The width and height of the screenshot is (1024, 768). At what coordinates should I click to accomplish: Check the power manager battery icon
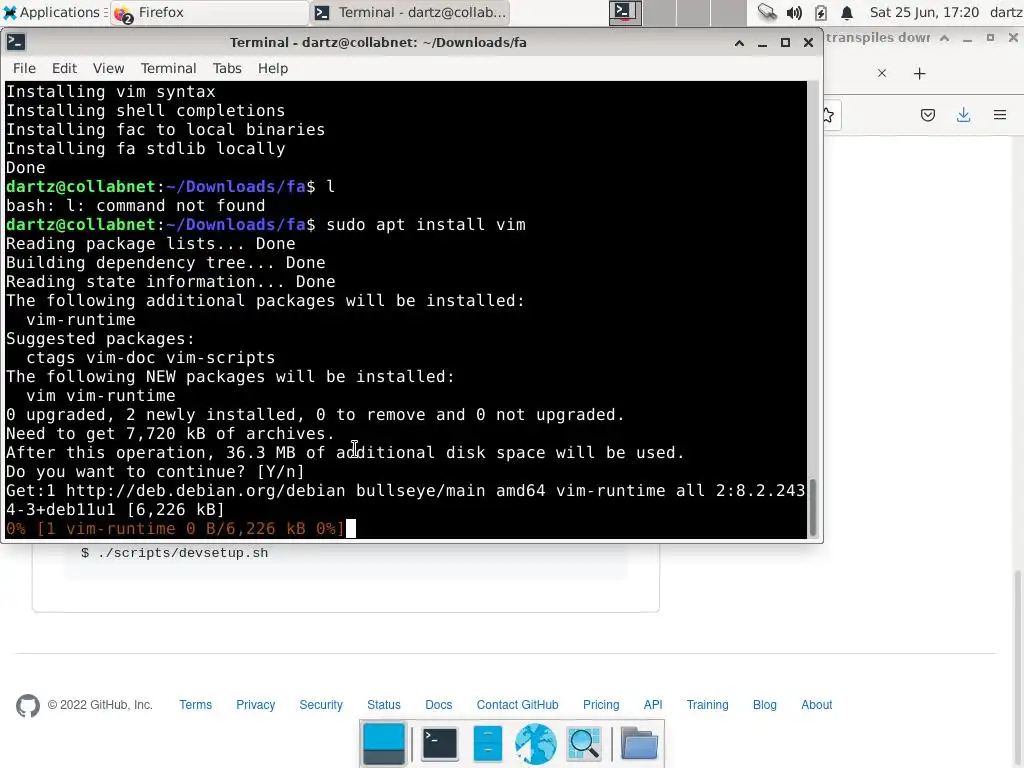click(821, 12)
